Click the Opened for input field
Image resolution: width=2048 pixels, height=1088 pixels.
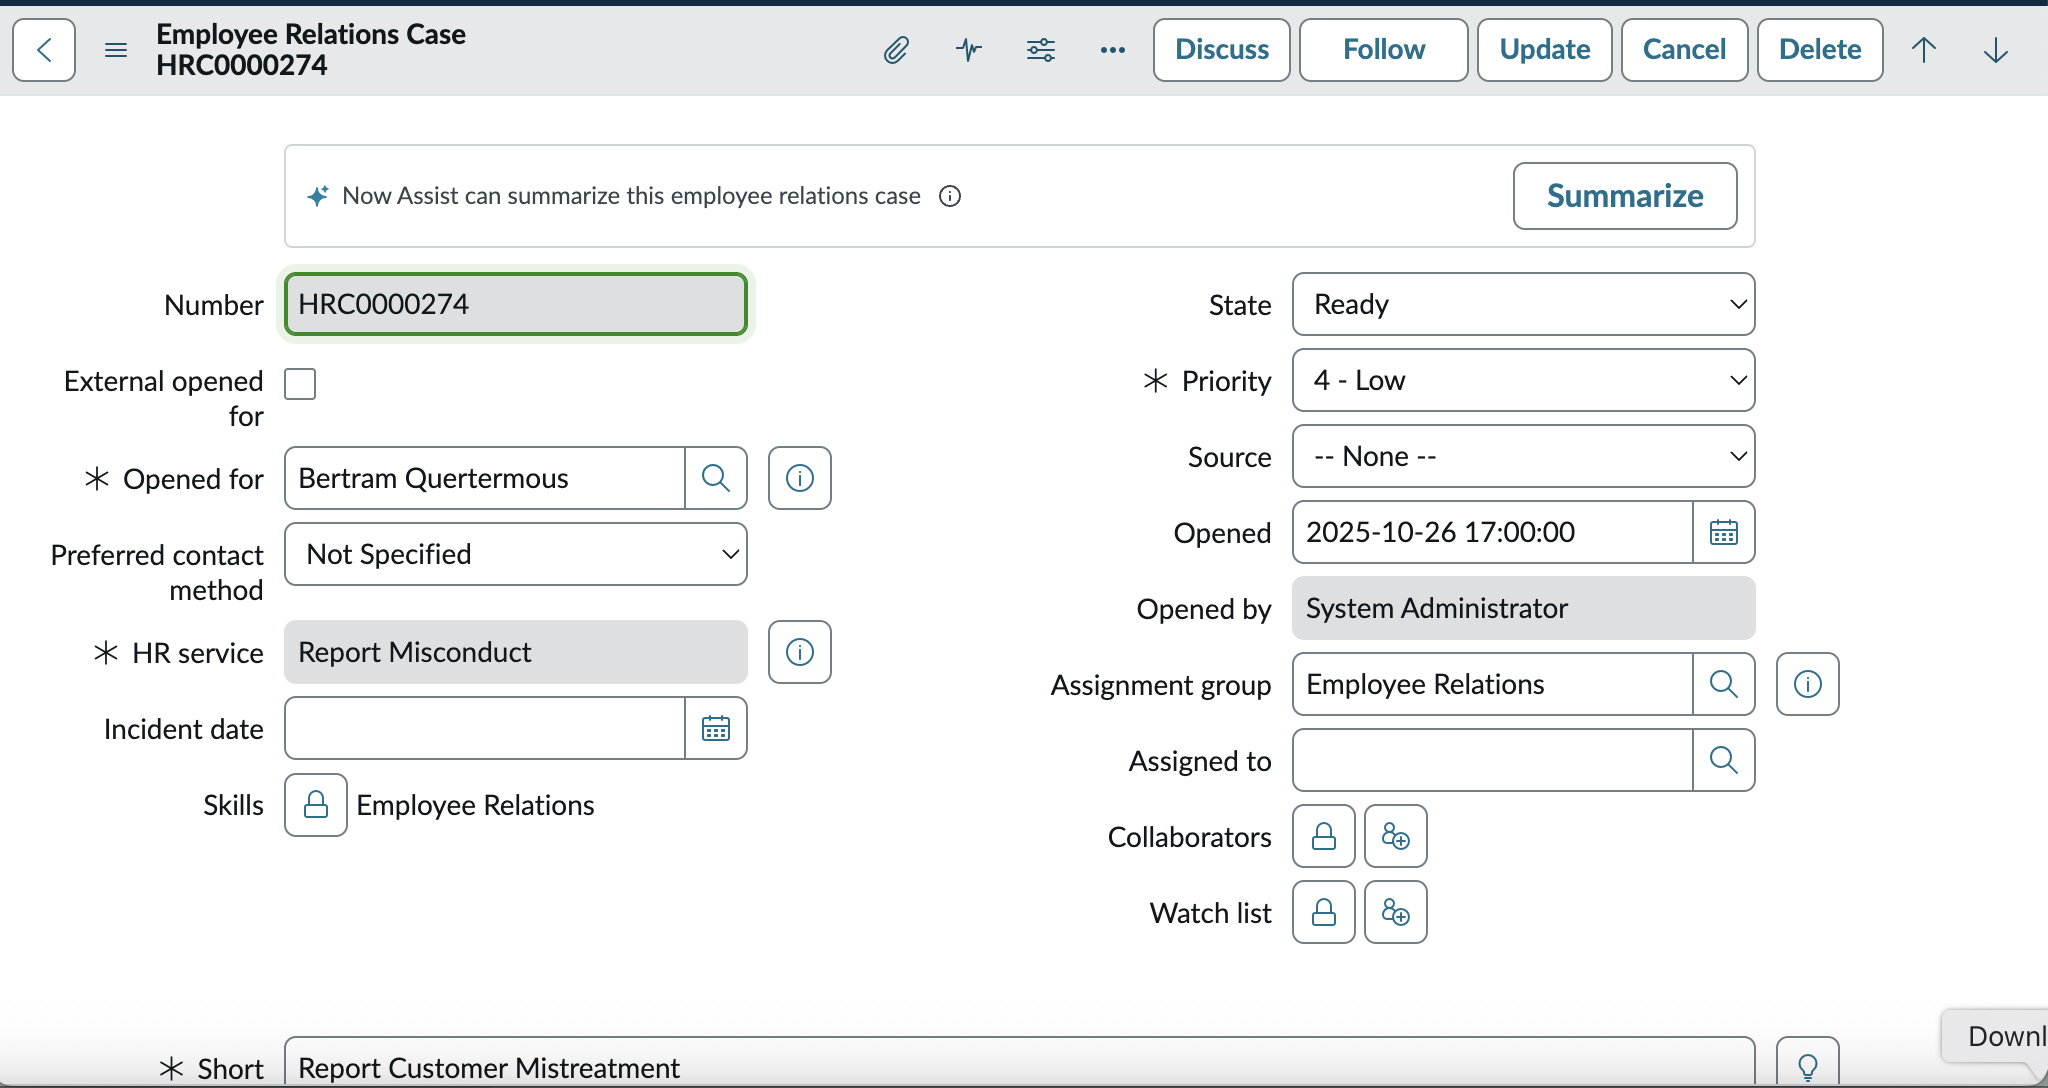[485, 478]
